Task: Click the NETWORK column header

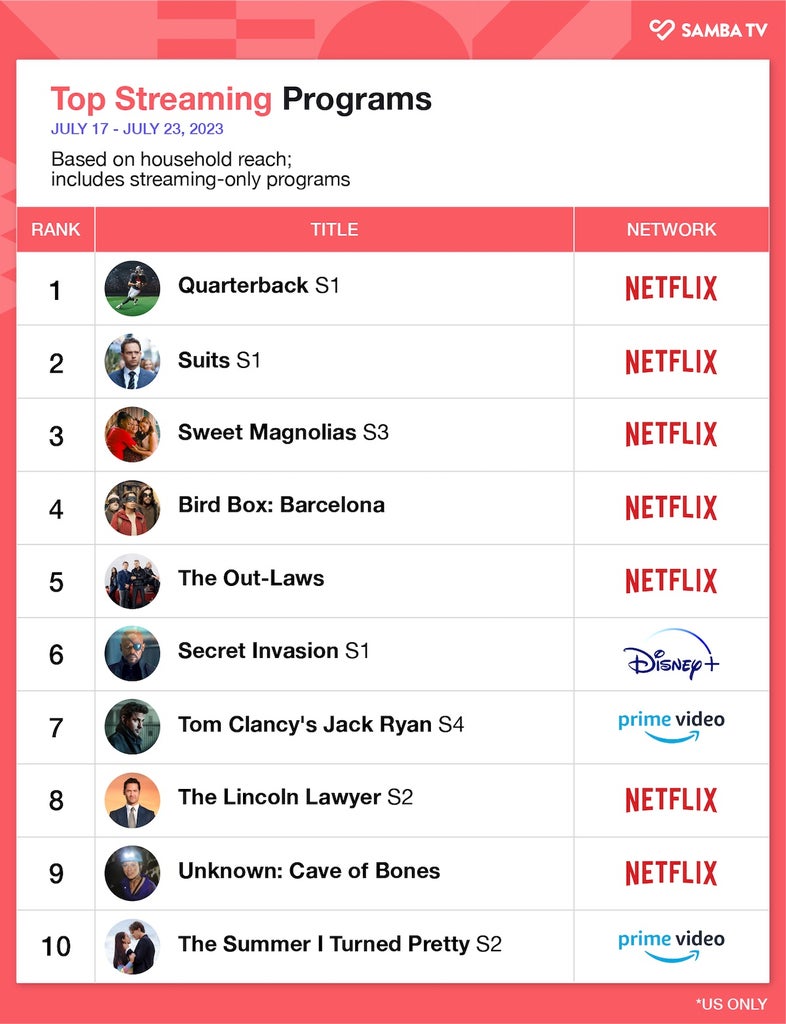Action: (x=671, y=229)
